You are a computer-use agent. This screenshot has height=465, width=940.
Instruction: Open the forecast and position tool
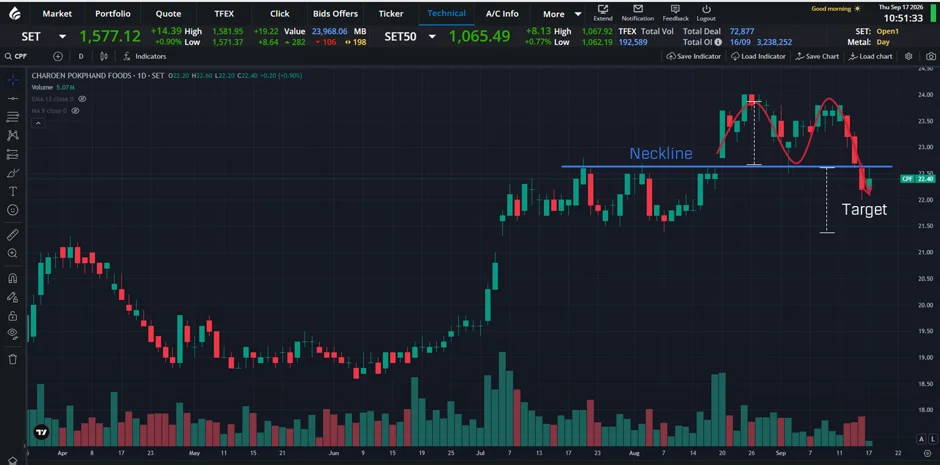(13, 154)
